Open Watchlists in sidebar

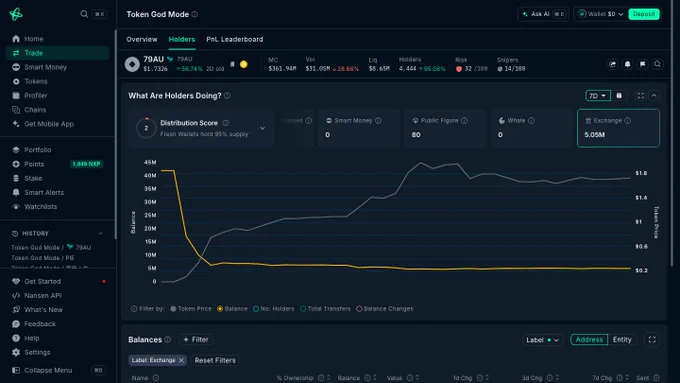pyautogui.click(x=40, y=207)
